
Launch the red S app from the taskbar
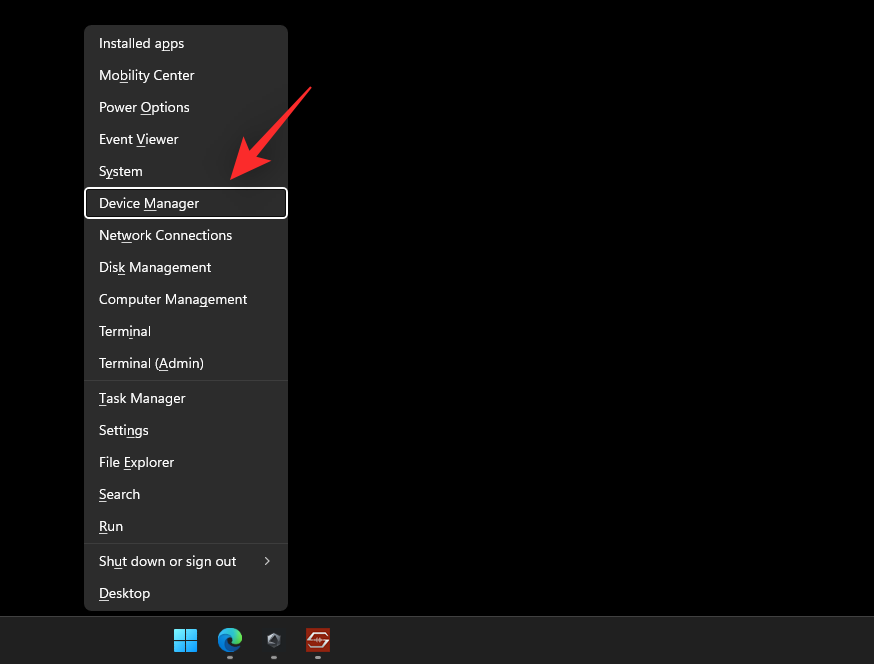317,642
